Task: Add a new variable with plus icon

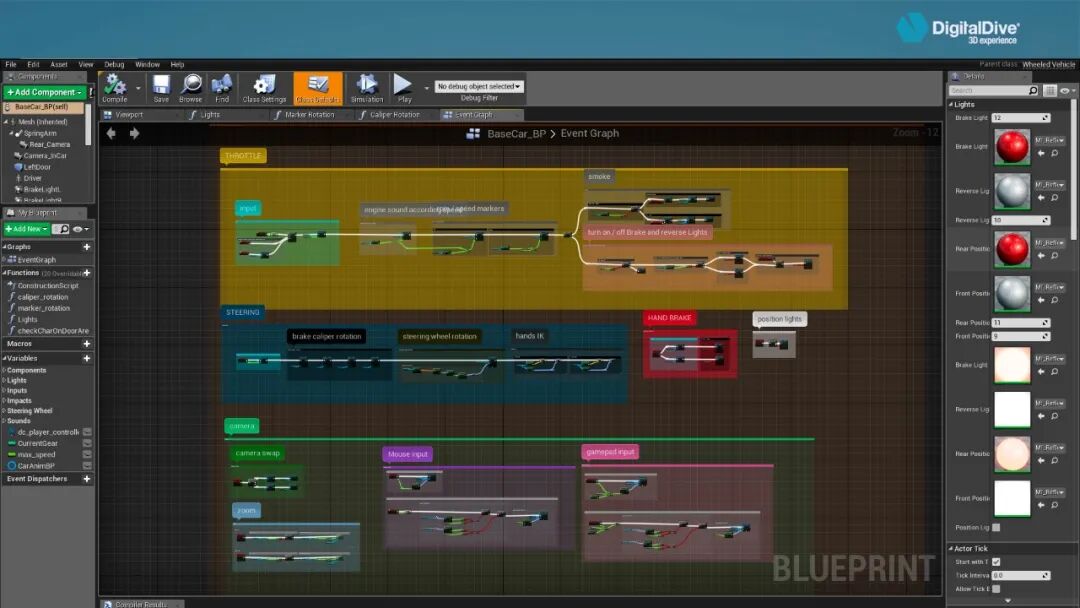Action: click(87, 358)
